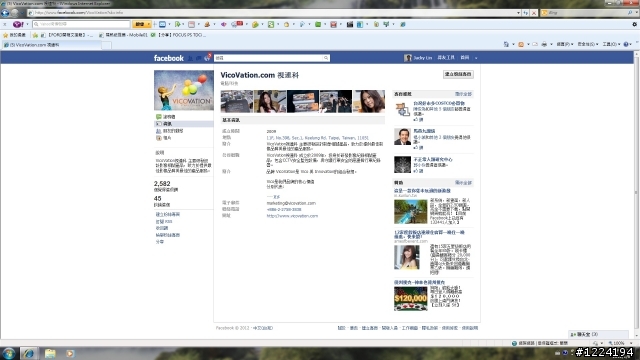This screenshot has height=360, width=640.
Task: Click the Yahoo toolbar settings gear
Action: pyautogui.click(x=634, y=24)
